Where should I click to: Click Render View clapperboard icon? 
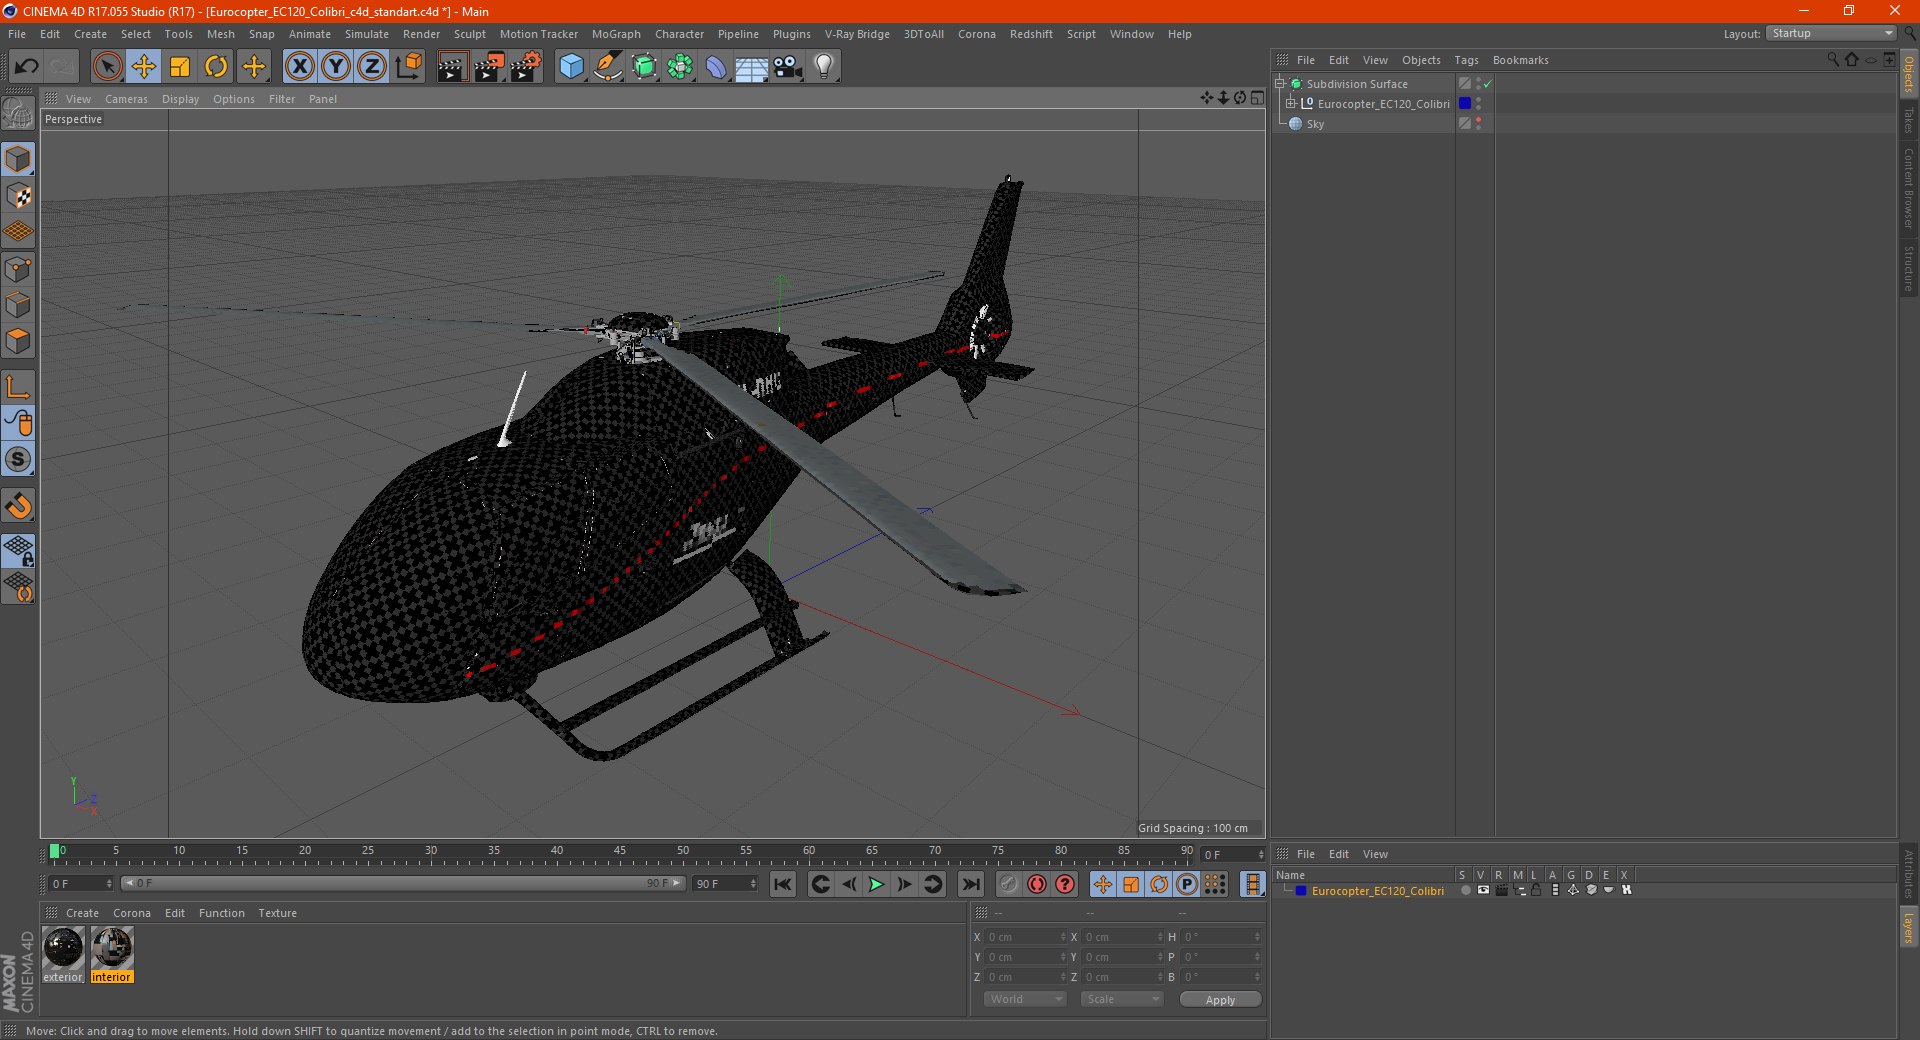pos(452,67)
